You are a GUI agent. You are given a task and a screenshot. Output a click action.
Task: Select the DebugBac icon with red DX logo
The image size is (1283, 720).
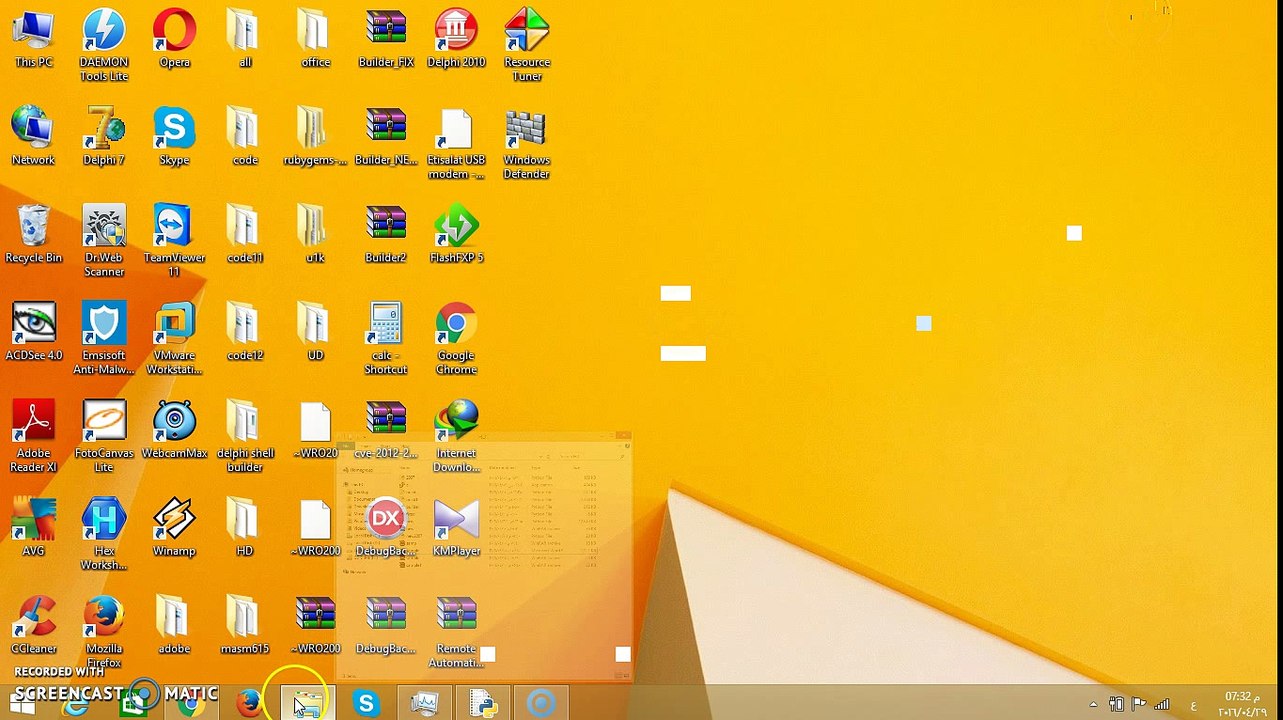386,528
